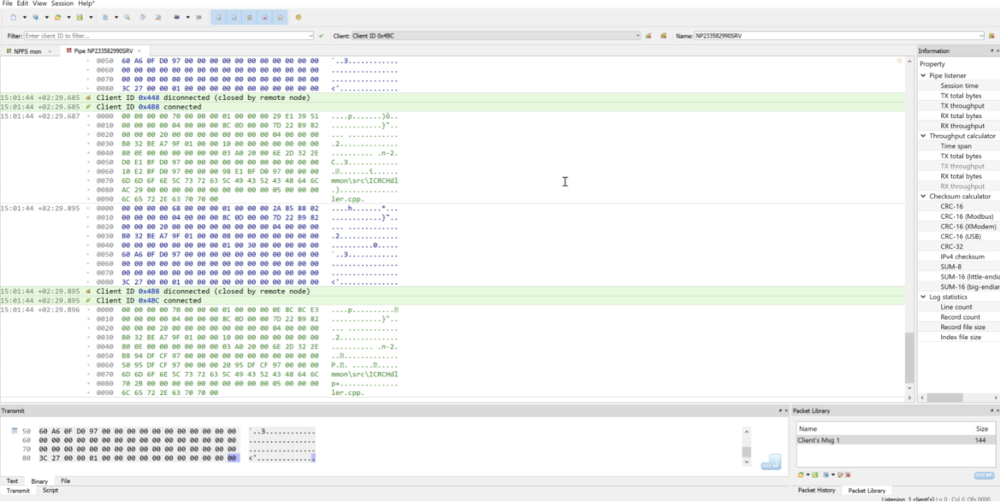Click the orange round toolbar icon
Viewport: 1000px width, 504px height.
point(298,17)
